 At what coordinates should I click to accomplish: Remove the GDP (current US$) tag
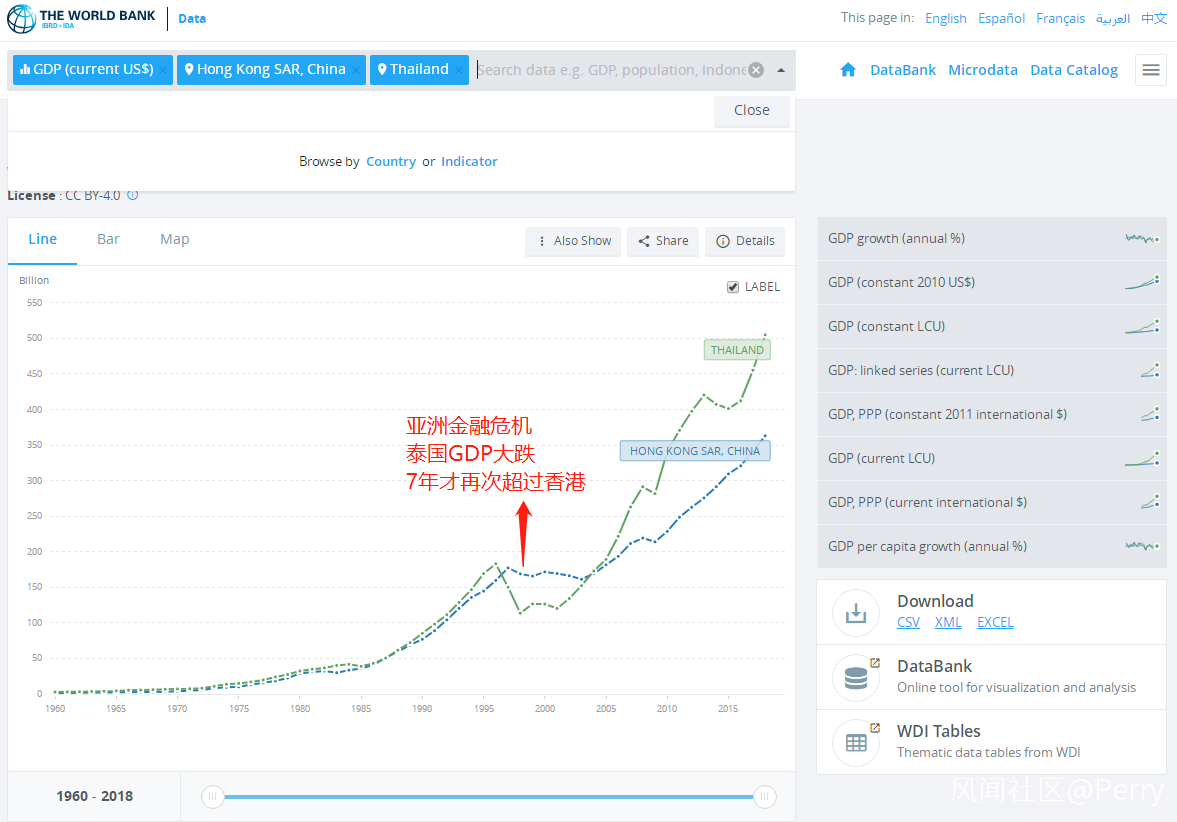click(163, 71)
